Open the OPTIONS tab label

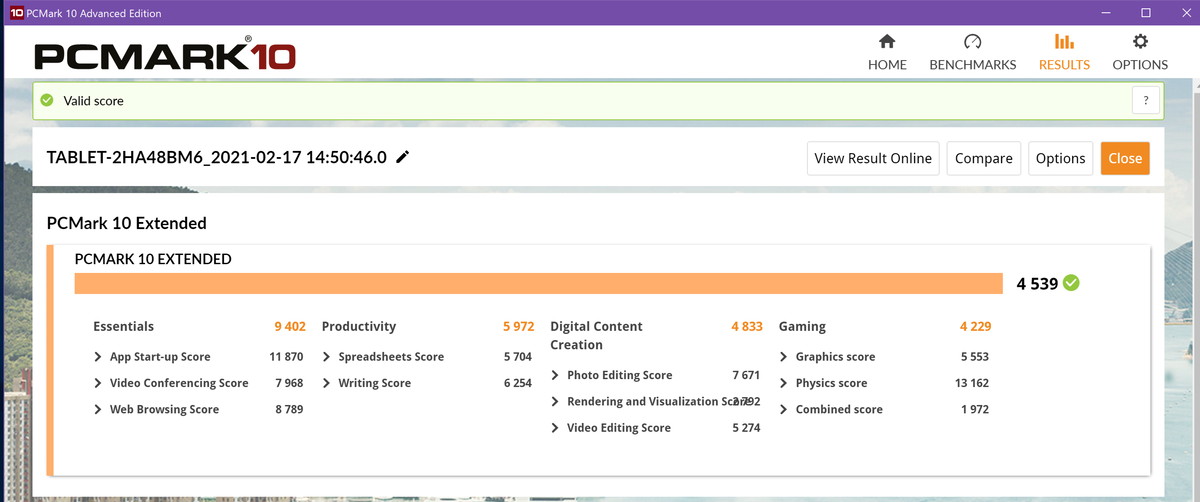click(x=1140, y=65)
